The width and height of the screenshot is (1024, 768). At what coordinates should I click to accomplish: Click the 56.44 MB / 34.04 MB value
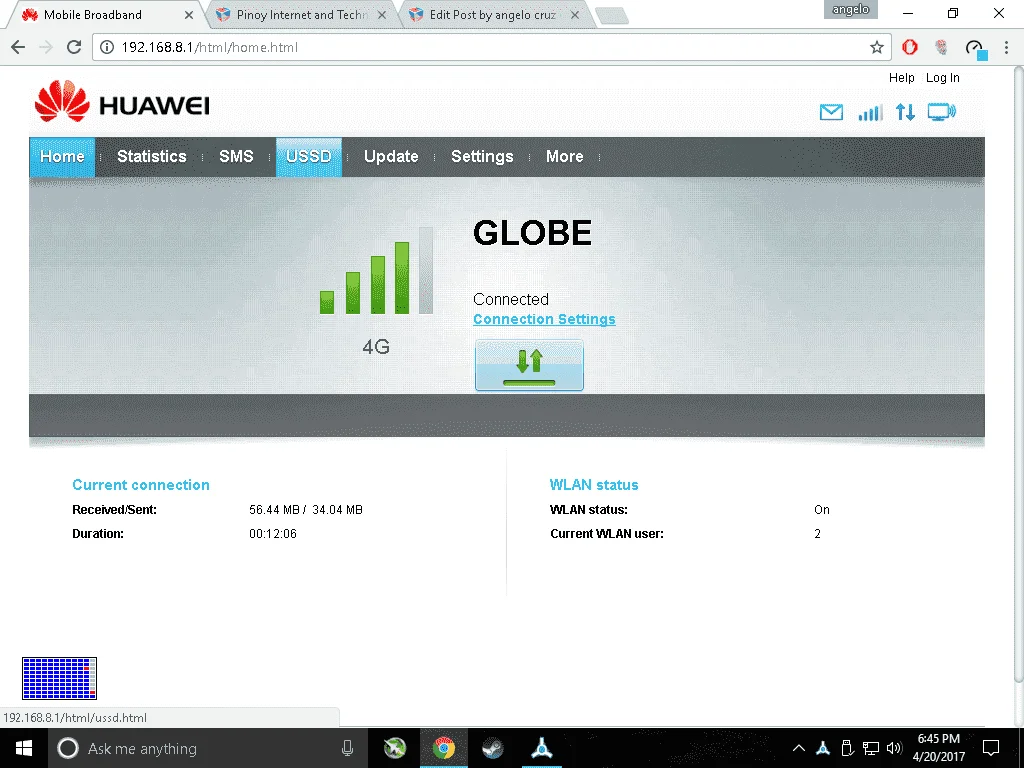[306, 509]
